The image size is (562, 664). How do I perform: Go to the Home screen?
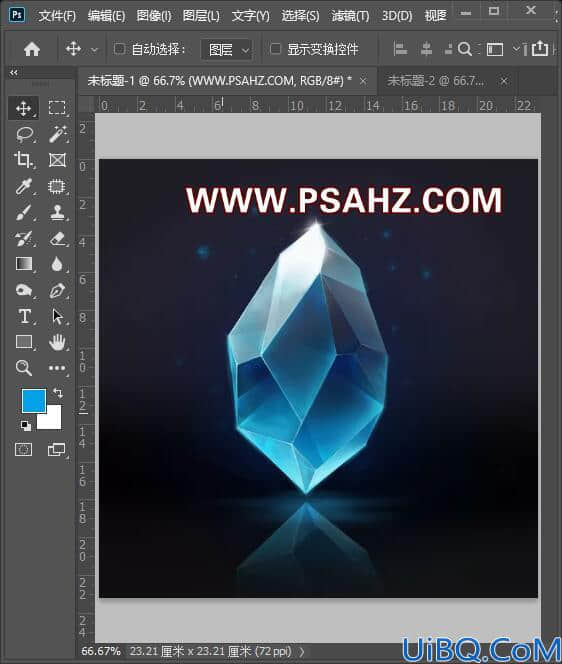click(x=32, y=50)
